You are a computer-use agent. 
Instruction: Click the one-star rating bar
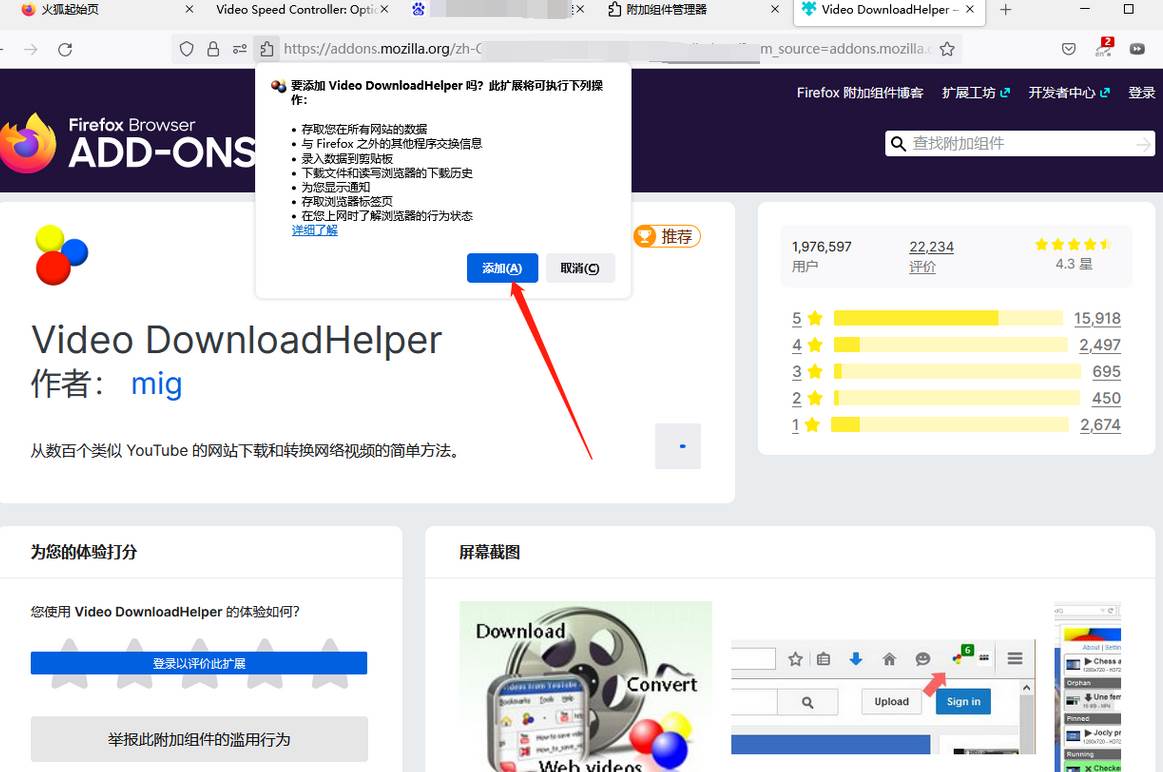tap(949, 425)
